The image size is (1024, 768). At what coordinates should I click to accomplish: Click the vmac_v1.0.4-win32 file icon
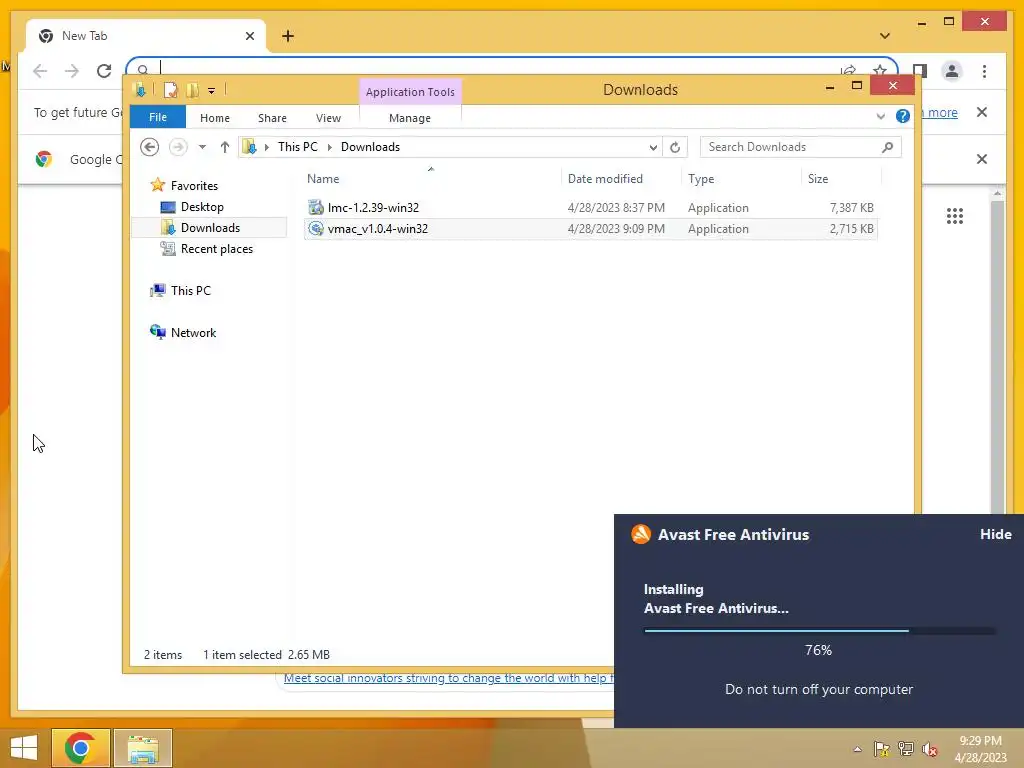pyautogui.click(x=316, y=229)
